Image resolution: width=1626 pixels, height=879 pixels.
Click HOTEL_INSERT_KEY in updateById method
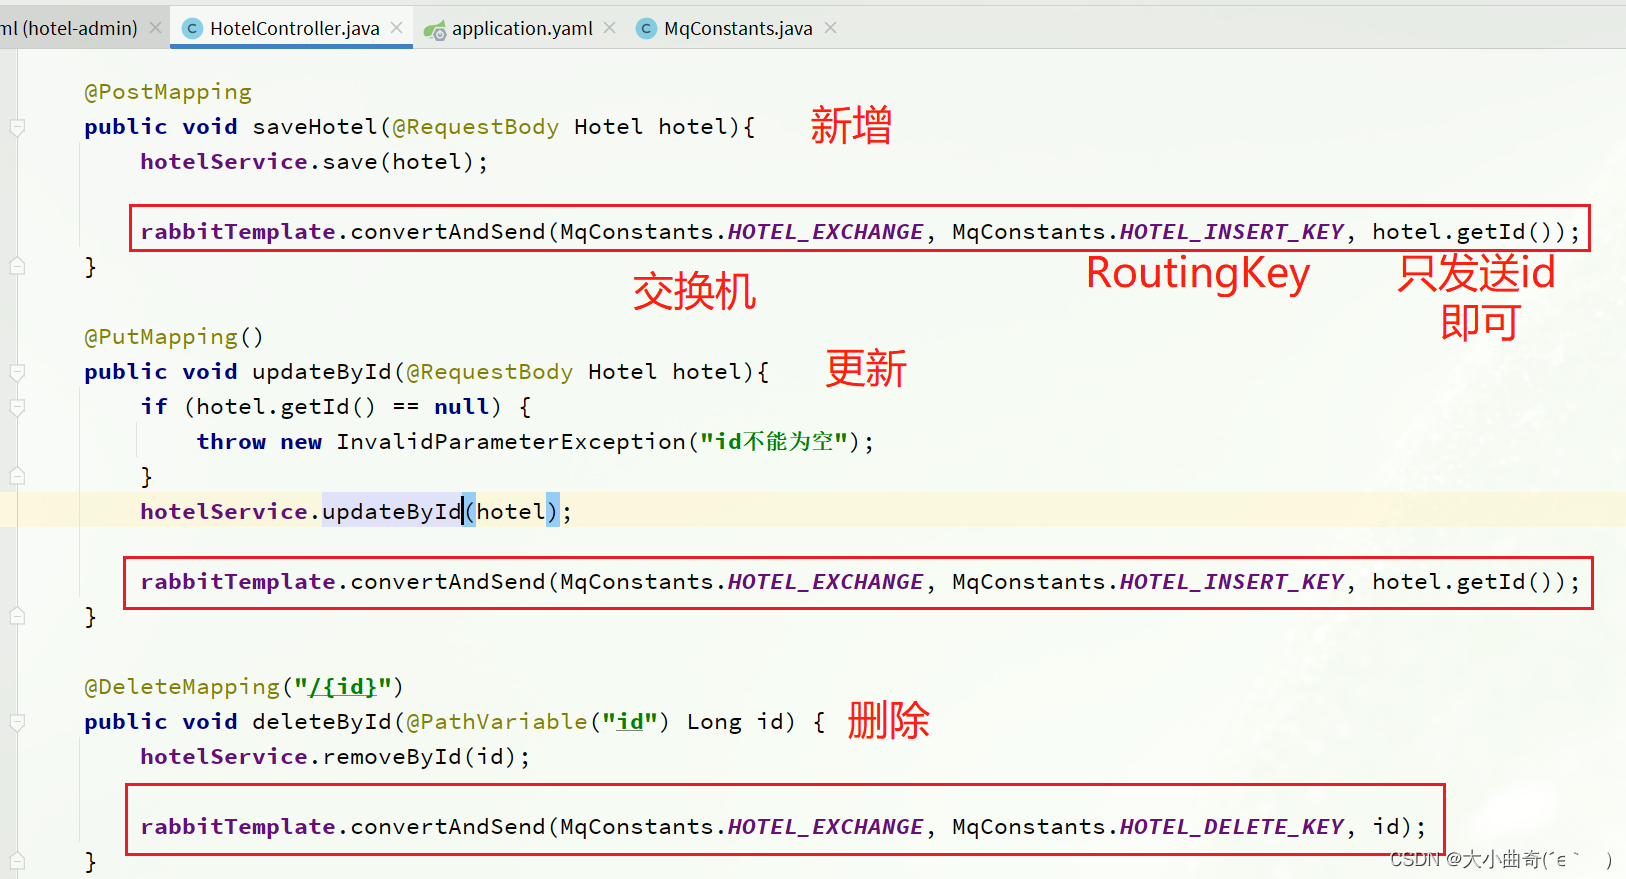1231,582
